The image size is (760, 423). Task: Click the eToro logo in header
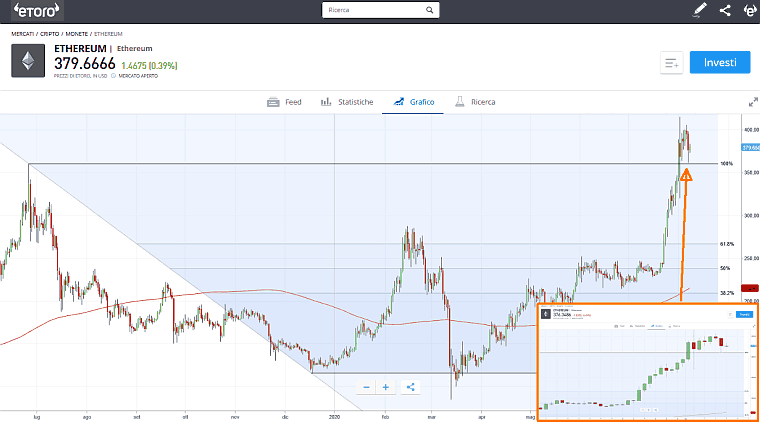point(39,11)
